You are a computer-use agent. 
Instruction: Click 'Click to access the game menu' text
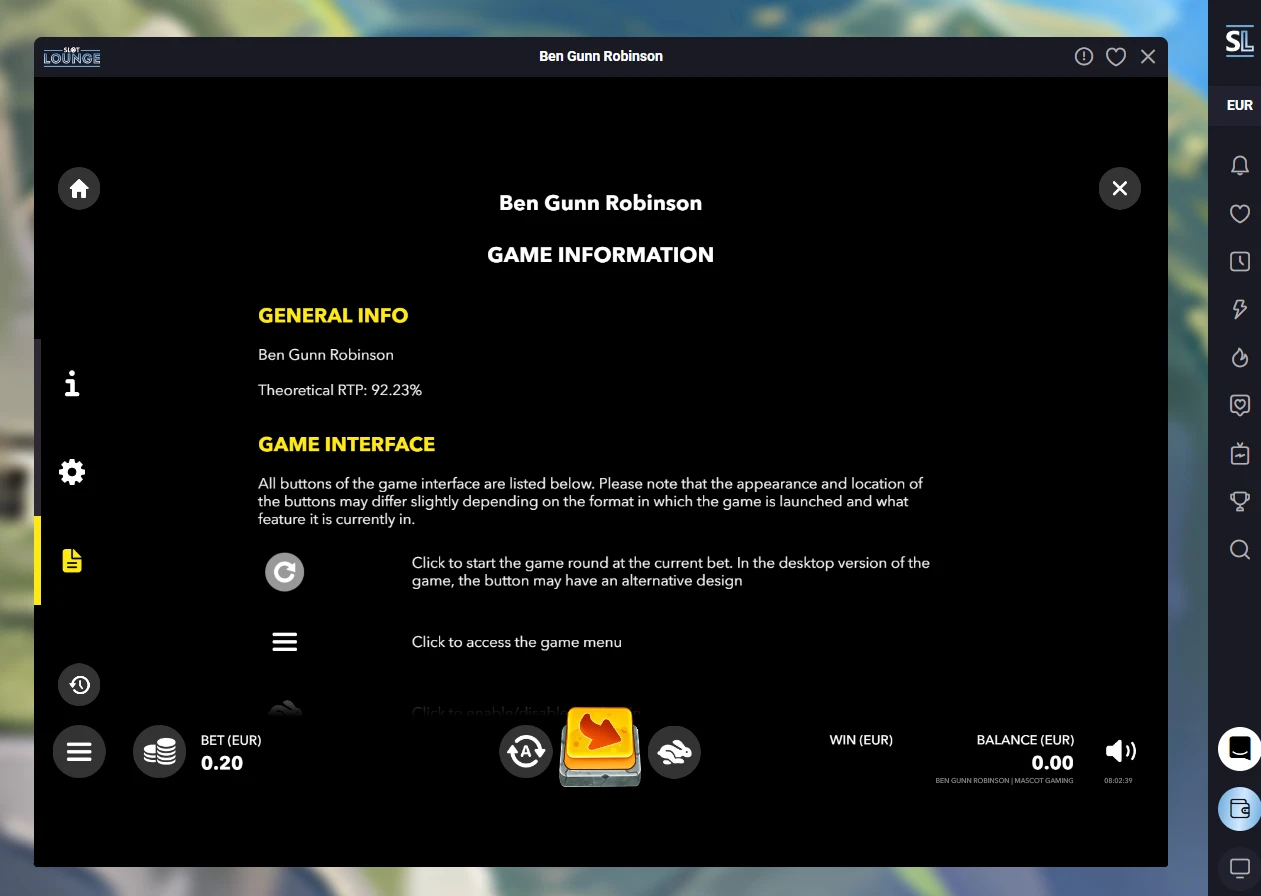click(x=517, y=642)
